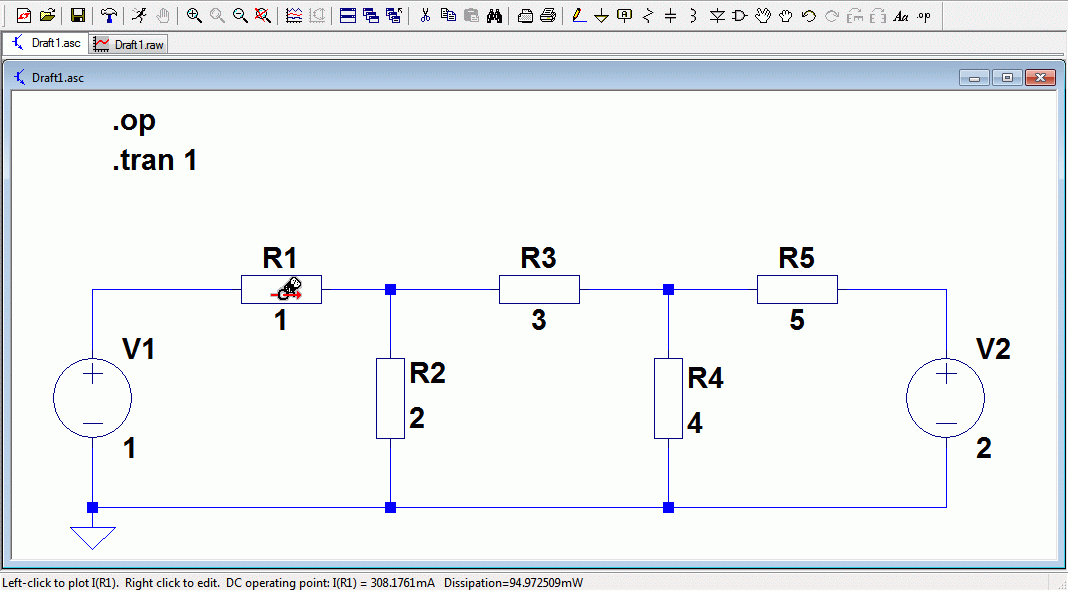Click the Run simulation icon
The width and height of the screenshot is (1068, 591).
point(140,15)
